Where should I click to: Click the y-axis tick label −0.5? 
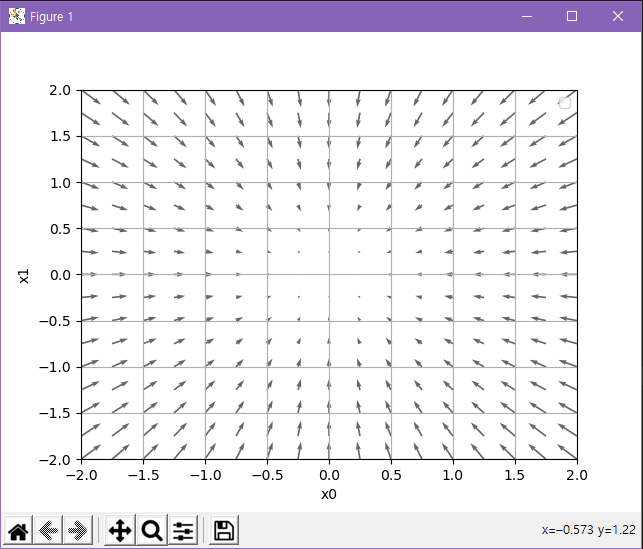point(55,321)
